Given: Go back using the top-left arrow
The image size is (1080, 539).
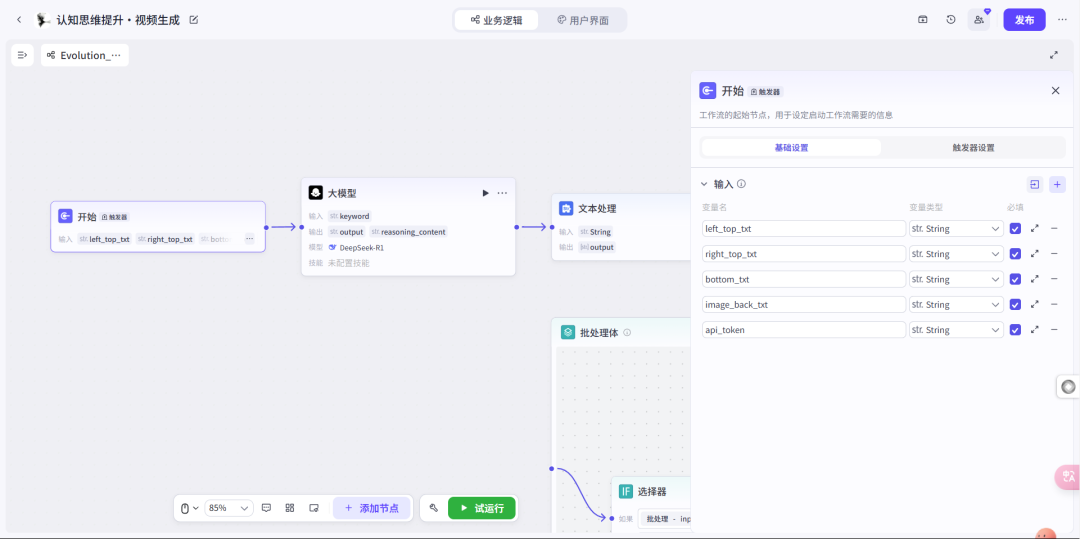Looking at the screenshot, I should click(19, 20).
